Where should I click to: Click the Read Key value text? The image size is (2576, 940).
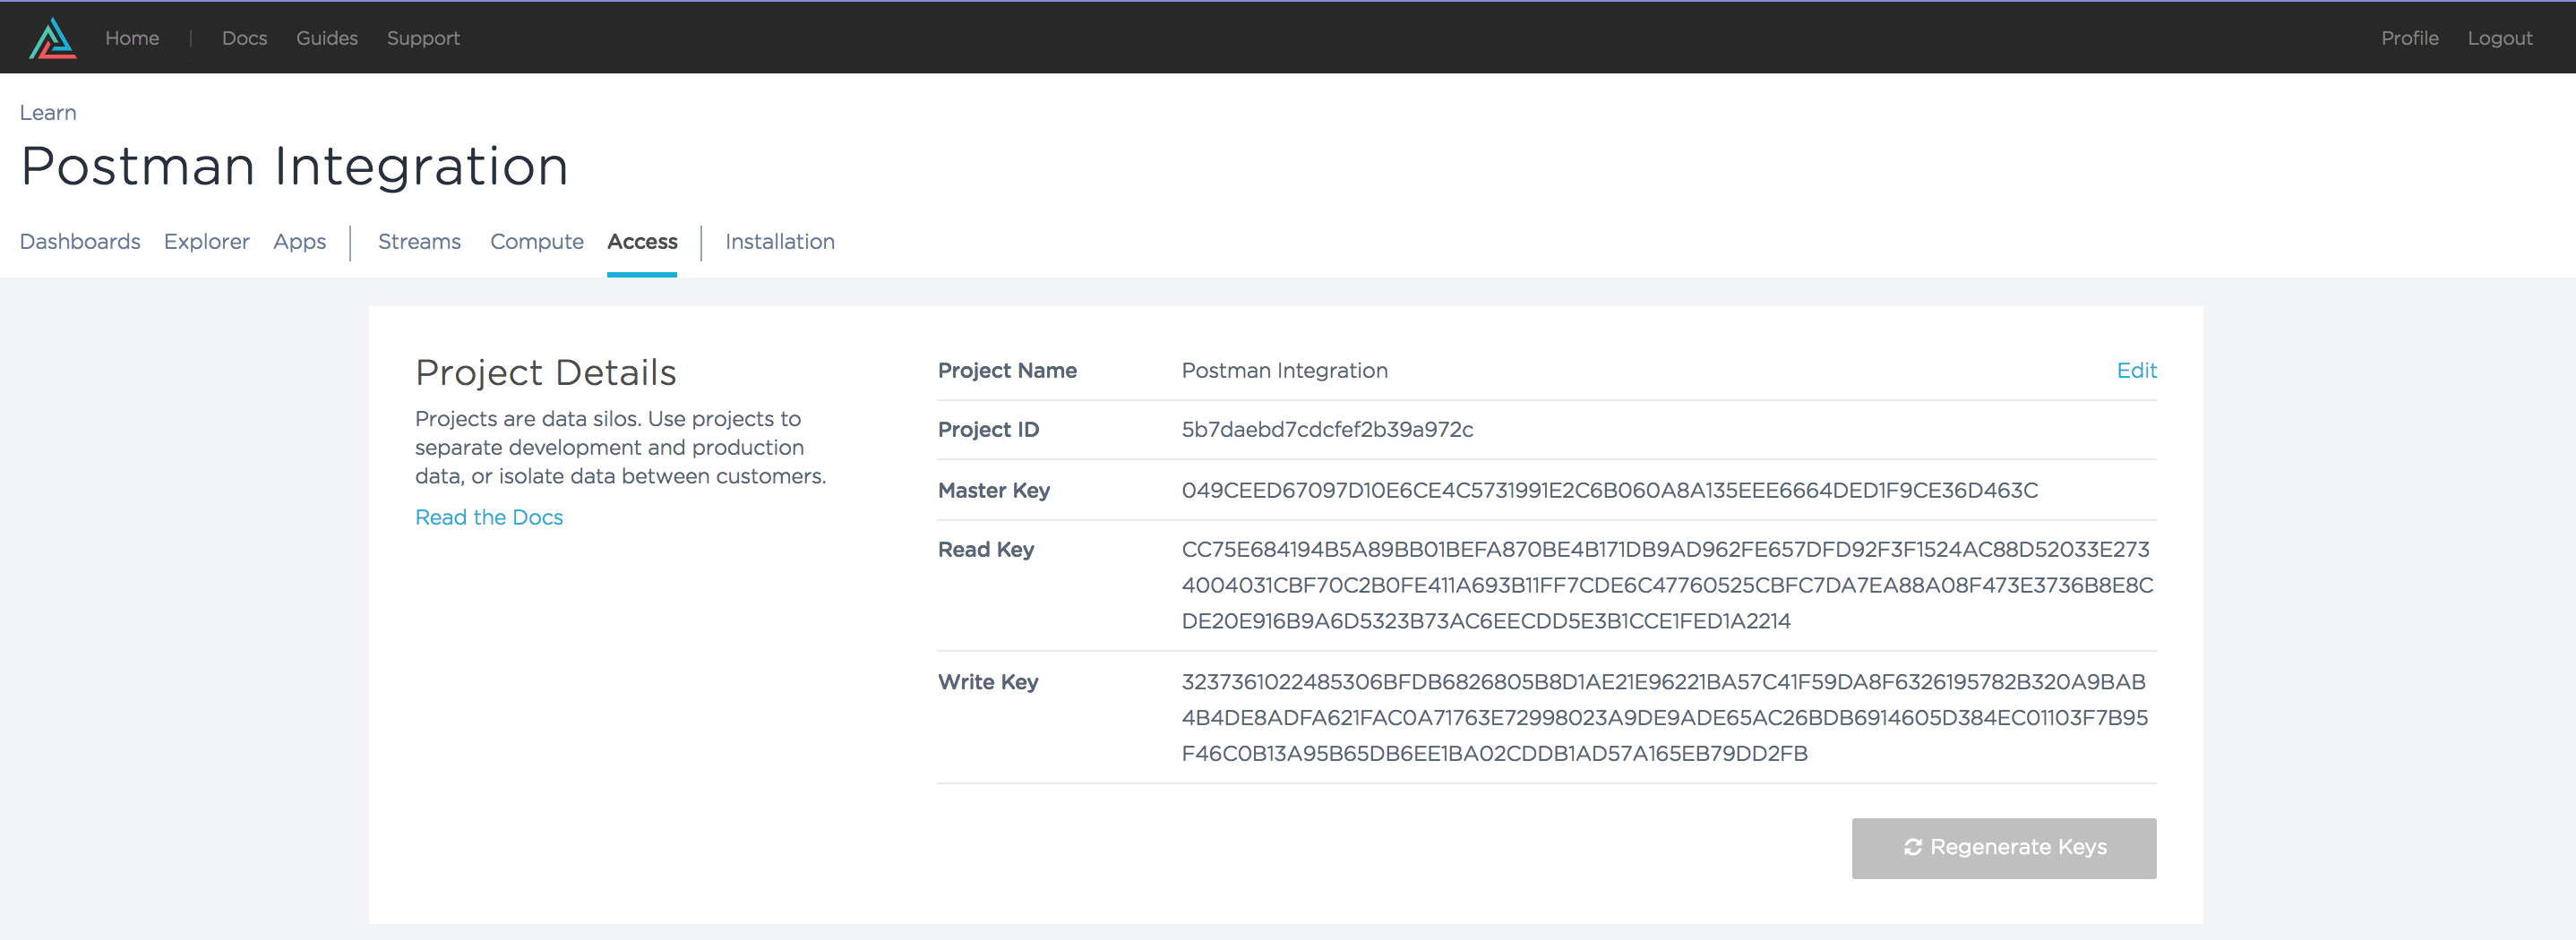(1667, 585)
